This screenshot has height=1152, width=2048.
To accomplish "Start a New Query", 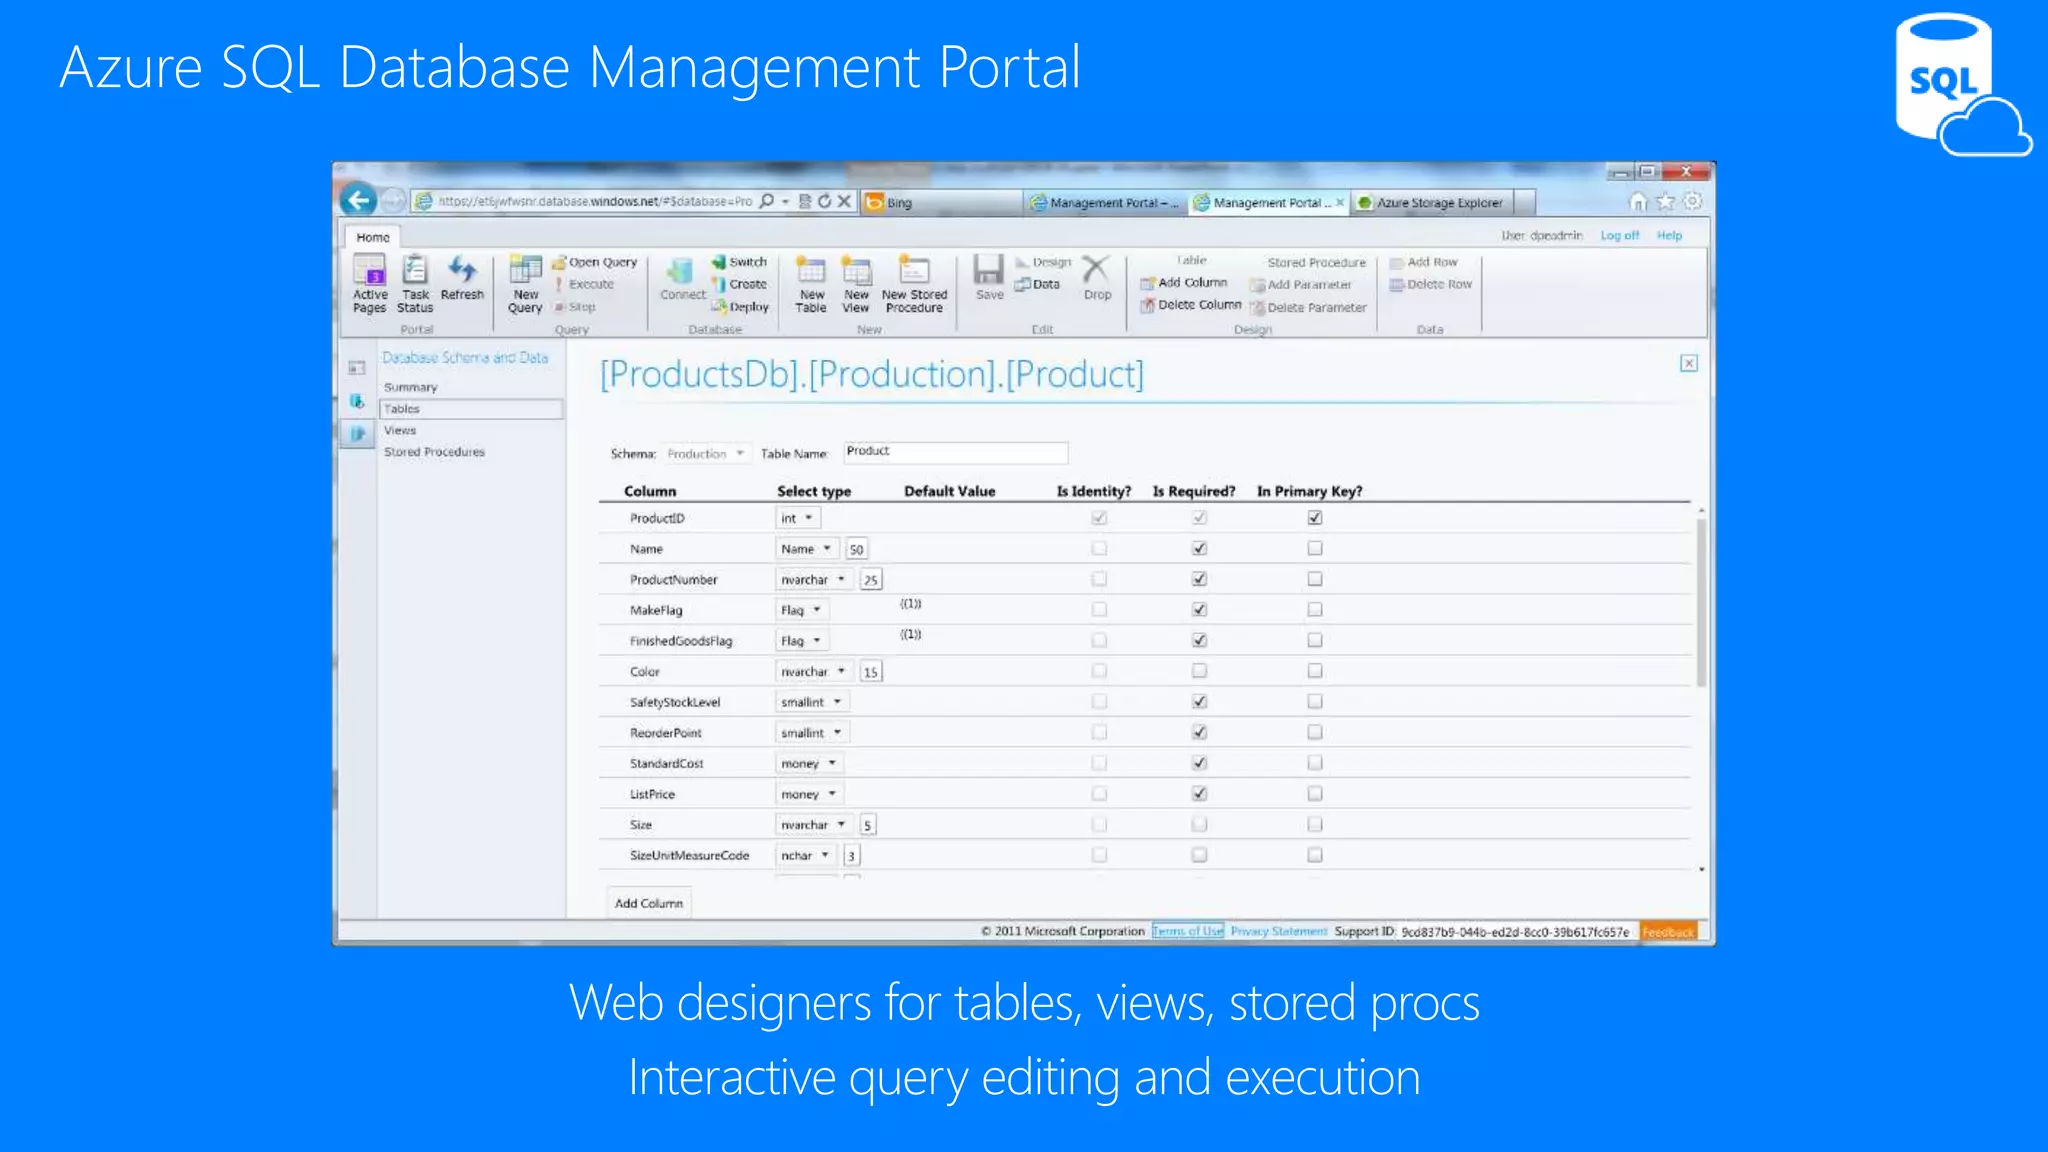I will point(525,283).
